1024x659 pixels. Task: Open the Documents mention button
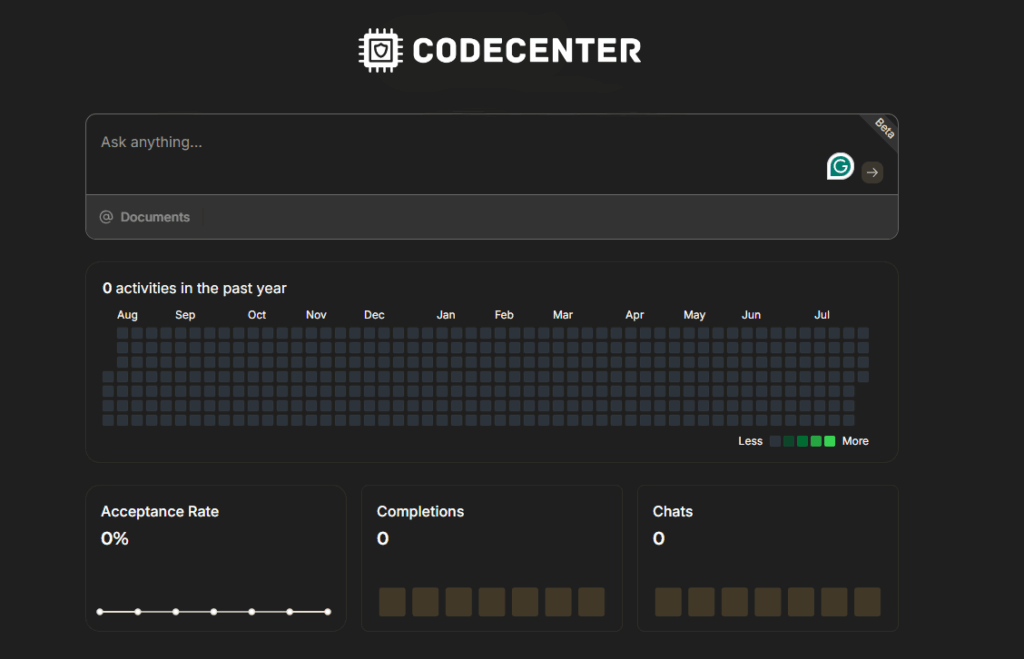pyautogui.click(x=145, y=217)
